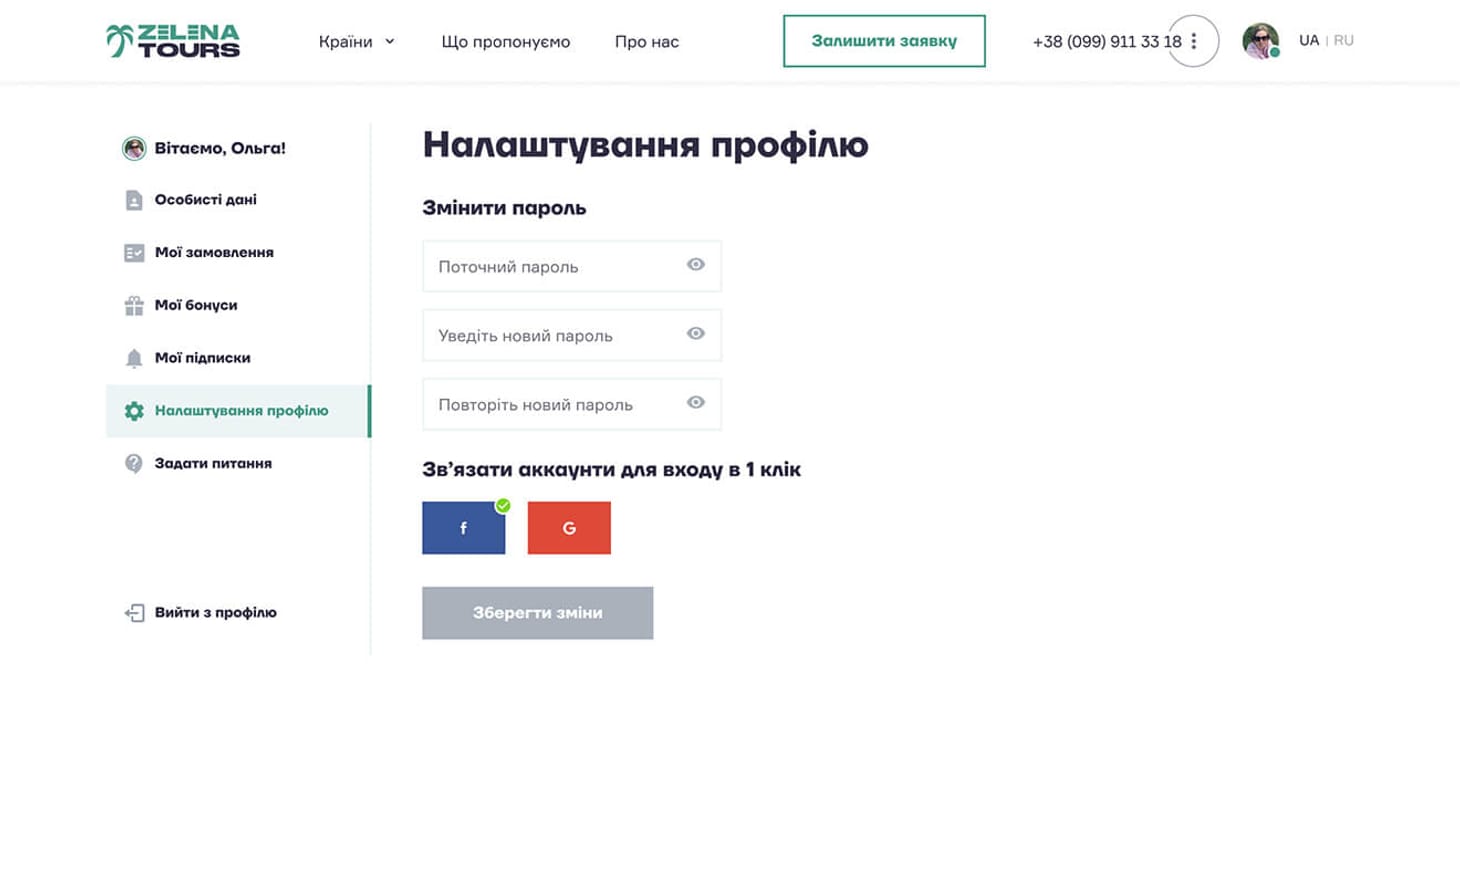
Task: Click the logout icon beside Вийти з профілю
Action: 132,612
